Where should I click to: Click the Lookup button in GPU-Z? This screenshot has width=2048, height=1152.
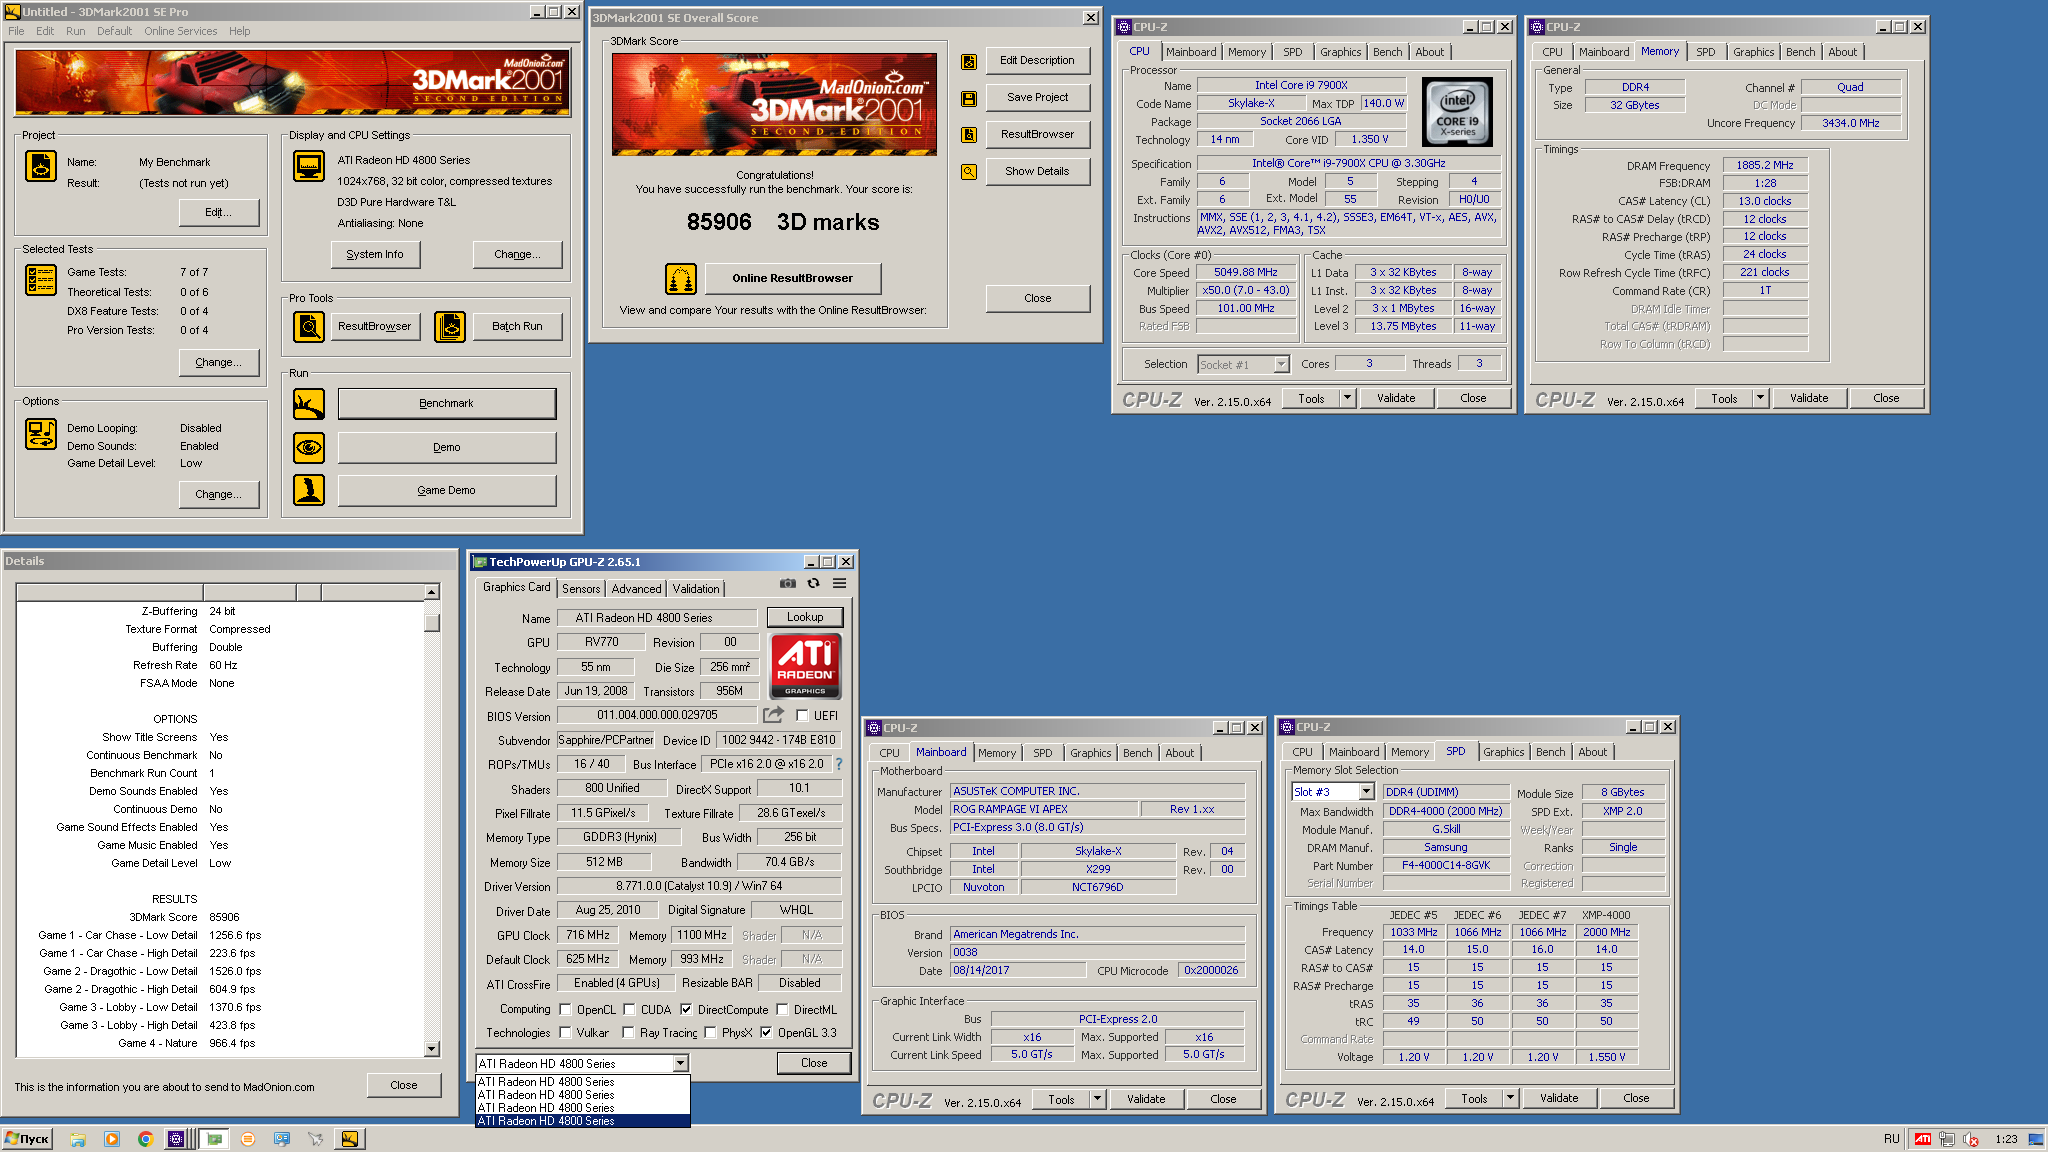coord(805,617)
